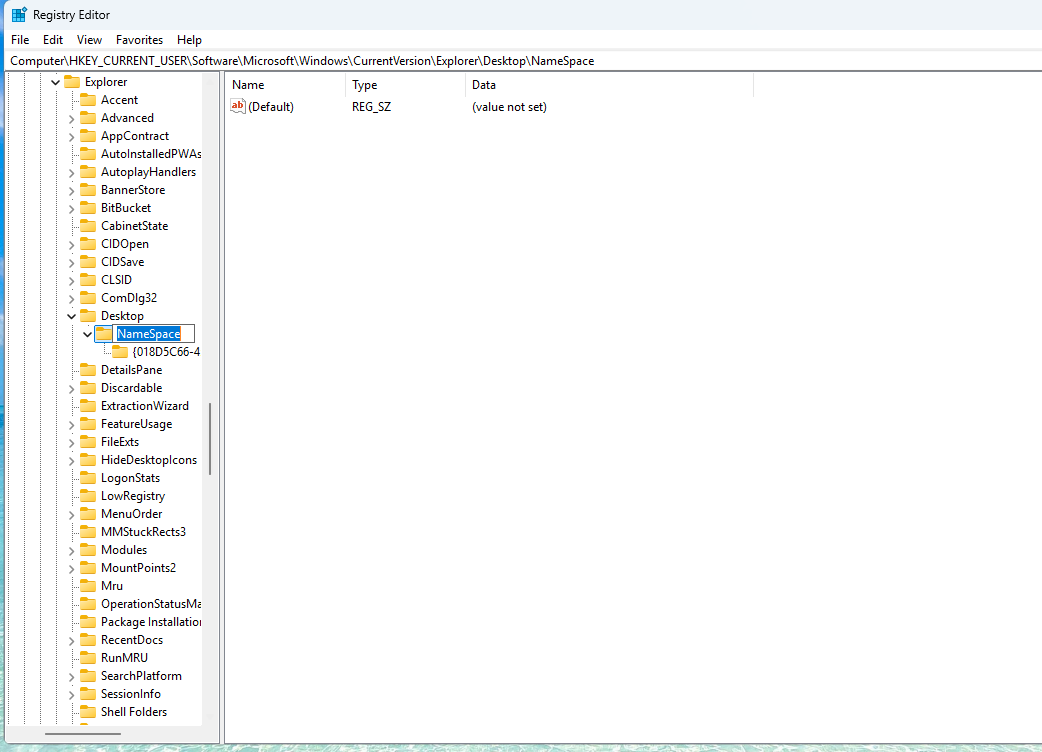This screenshot has width=1042, height=752.
Task: Select the RunMRU folder icon
Action: pos(87,657)
